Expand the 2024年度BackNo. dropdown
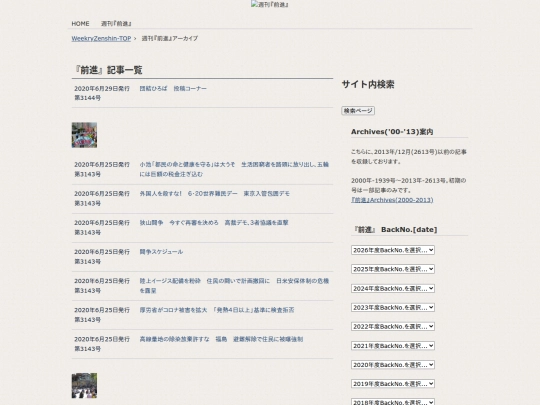 (393, 288)
